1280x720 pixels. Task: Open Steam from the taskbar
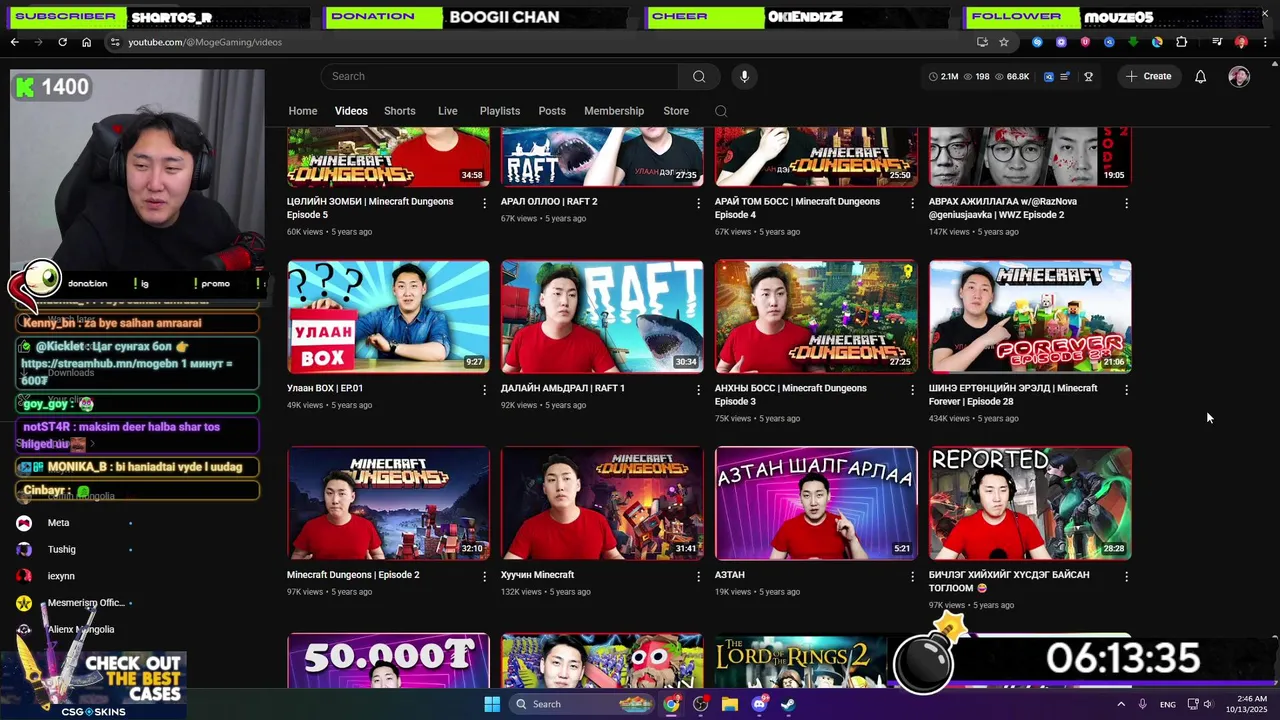788,704
